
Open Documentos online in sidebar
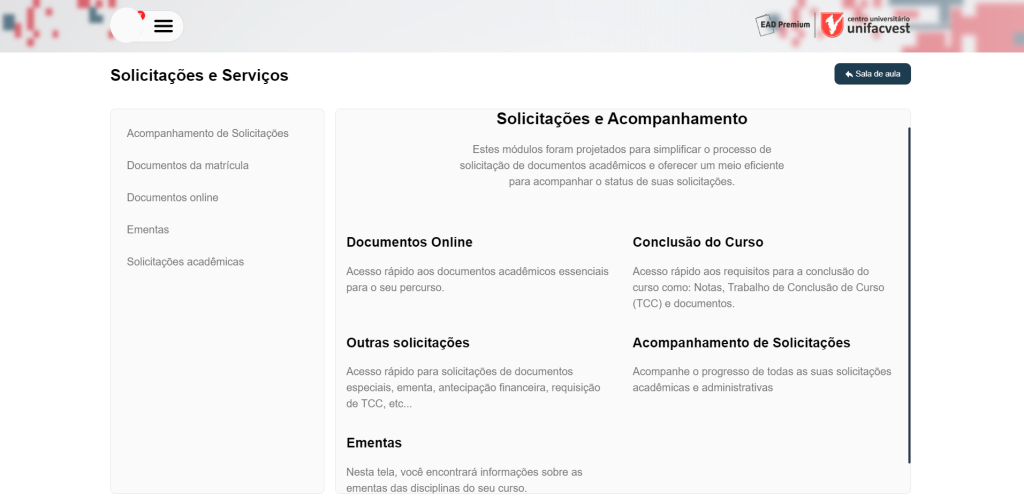click(172, 197)
